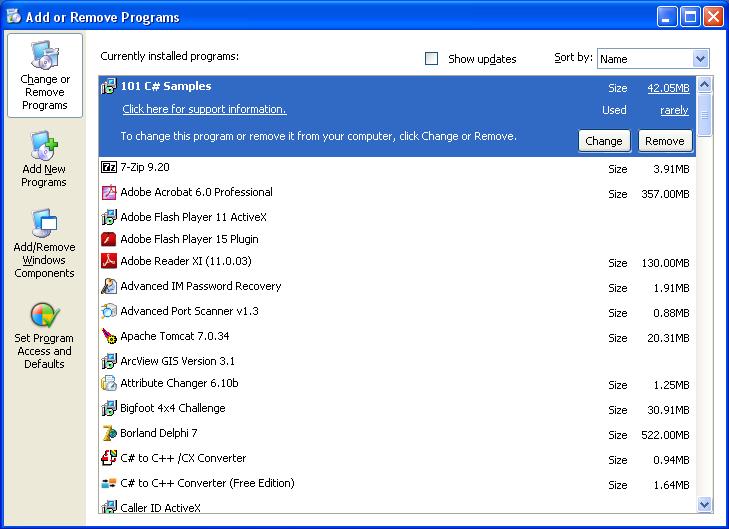This screenshot has height=529, width=729.
Task: Close the Add or Remove Programs window
Action: point(714,17)
